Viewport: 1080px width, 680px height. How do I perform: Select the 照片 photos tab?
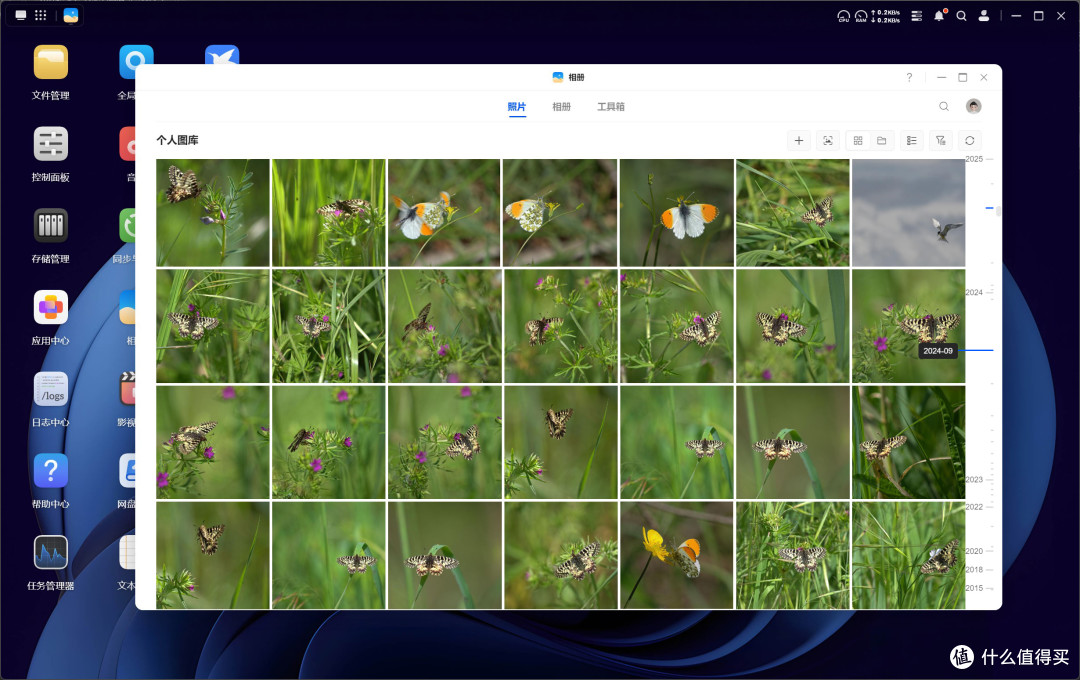(x=517, y=107)
